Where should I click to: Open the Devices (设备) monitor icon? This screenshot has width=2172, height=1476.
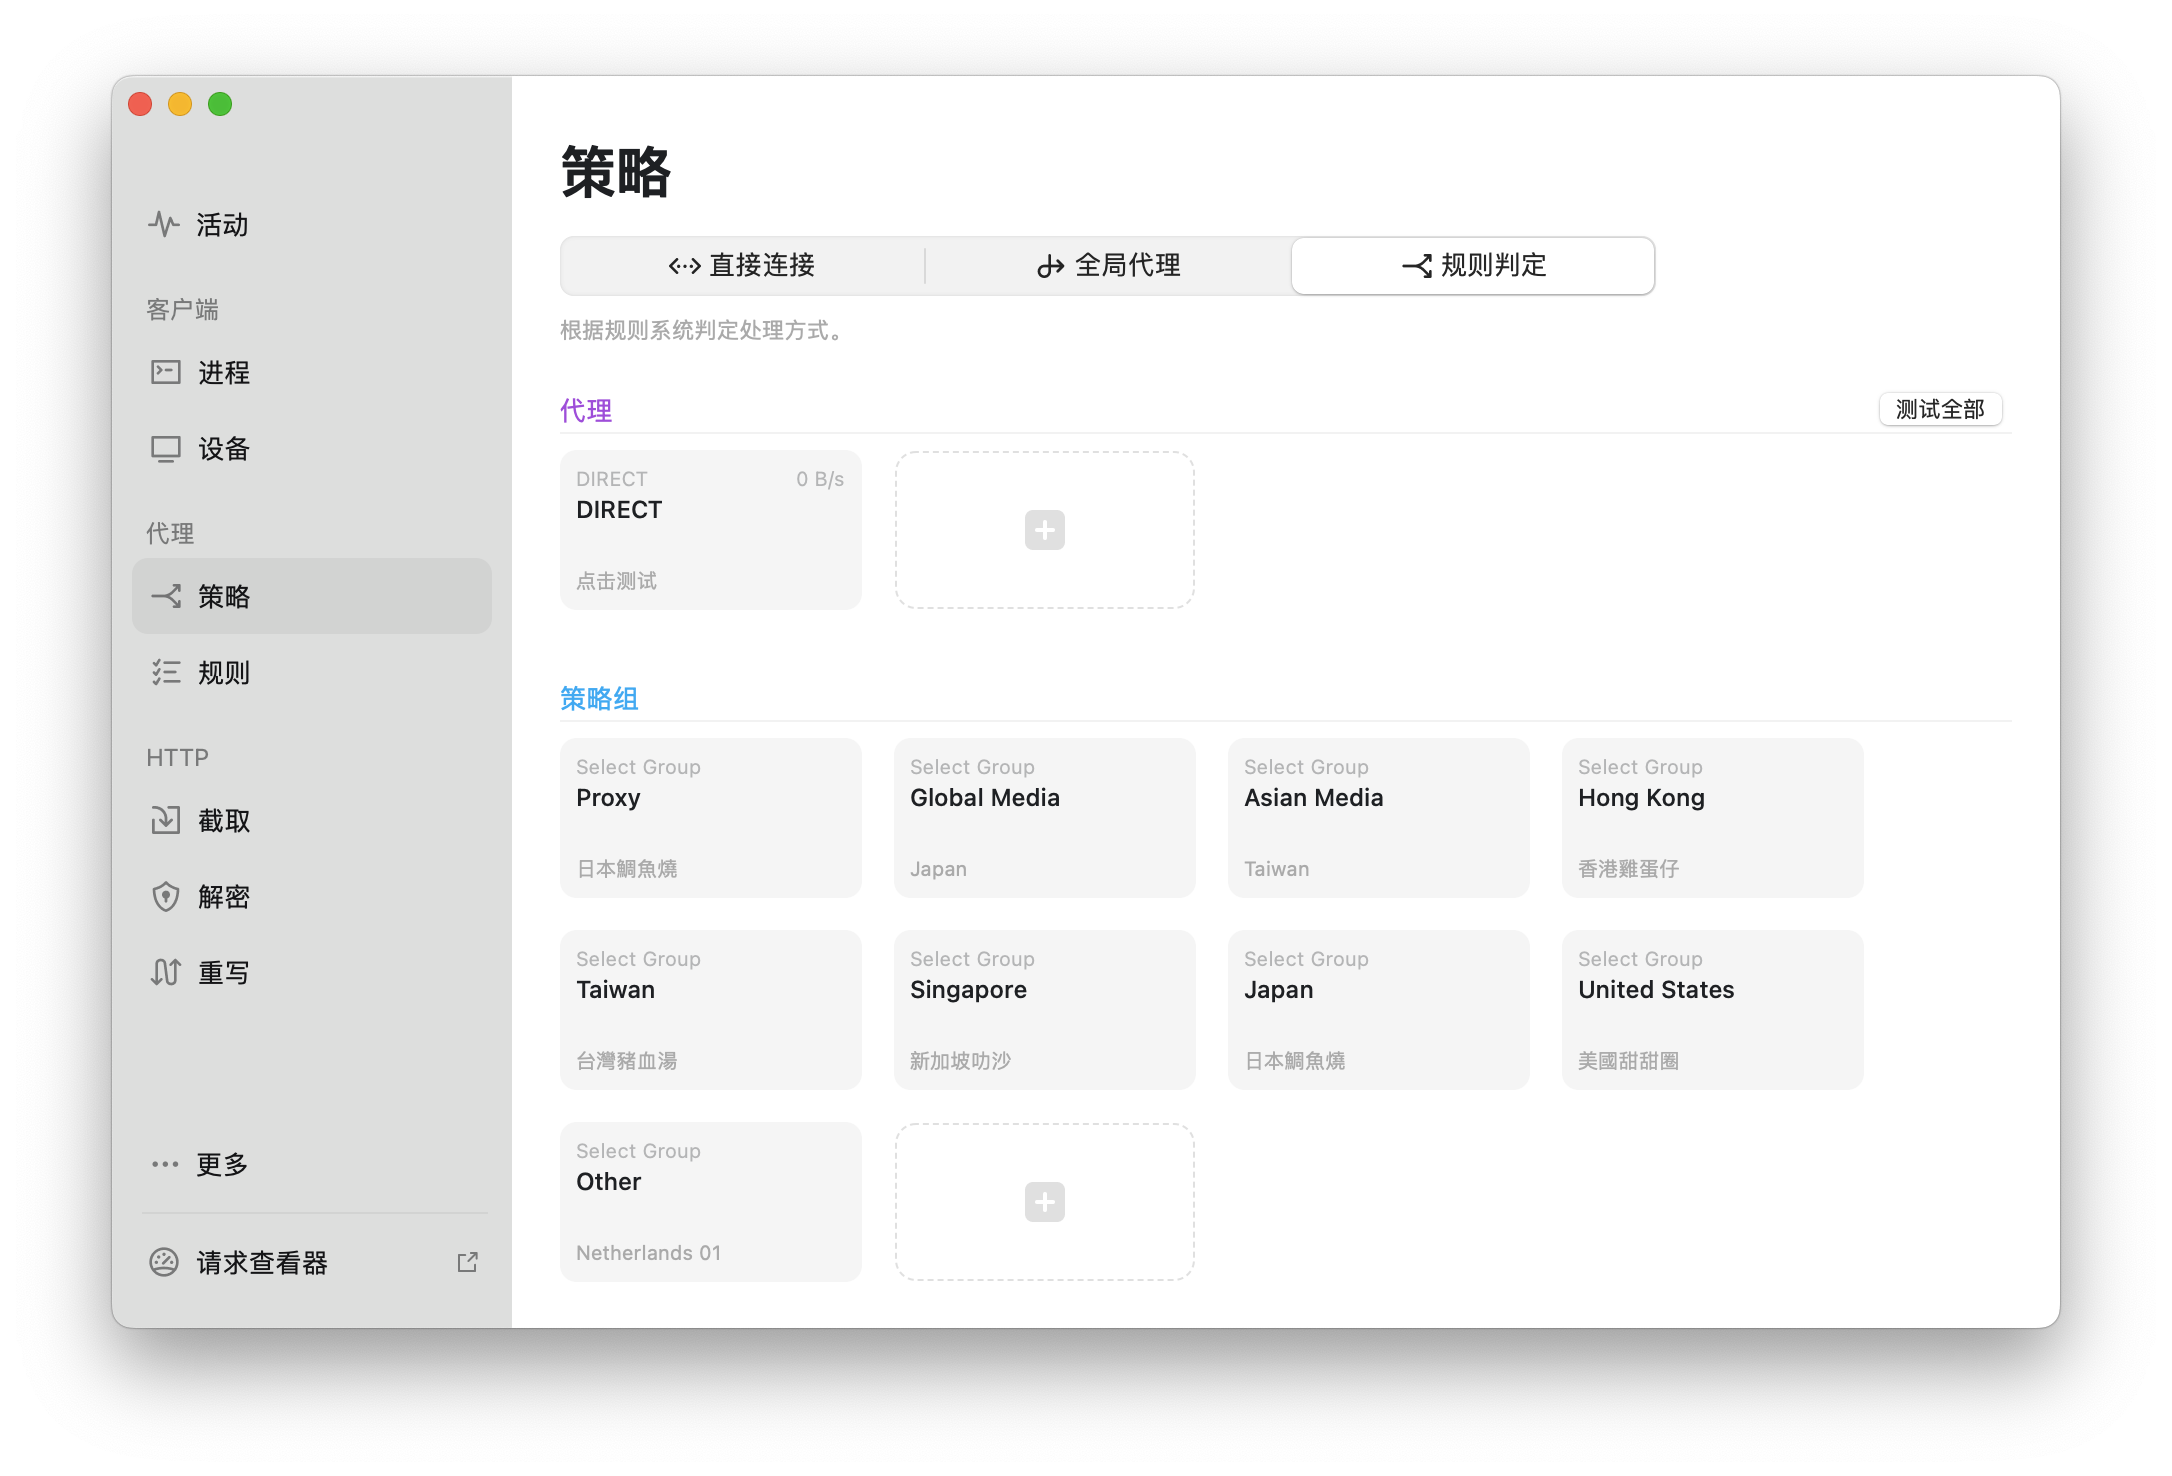click(165, 448)
